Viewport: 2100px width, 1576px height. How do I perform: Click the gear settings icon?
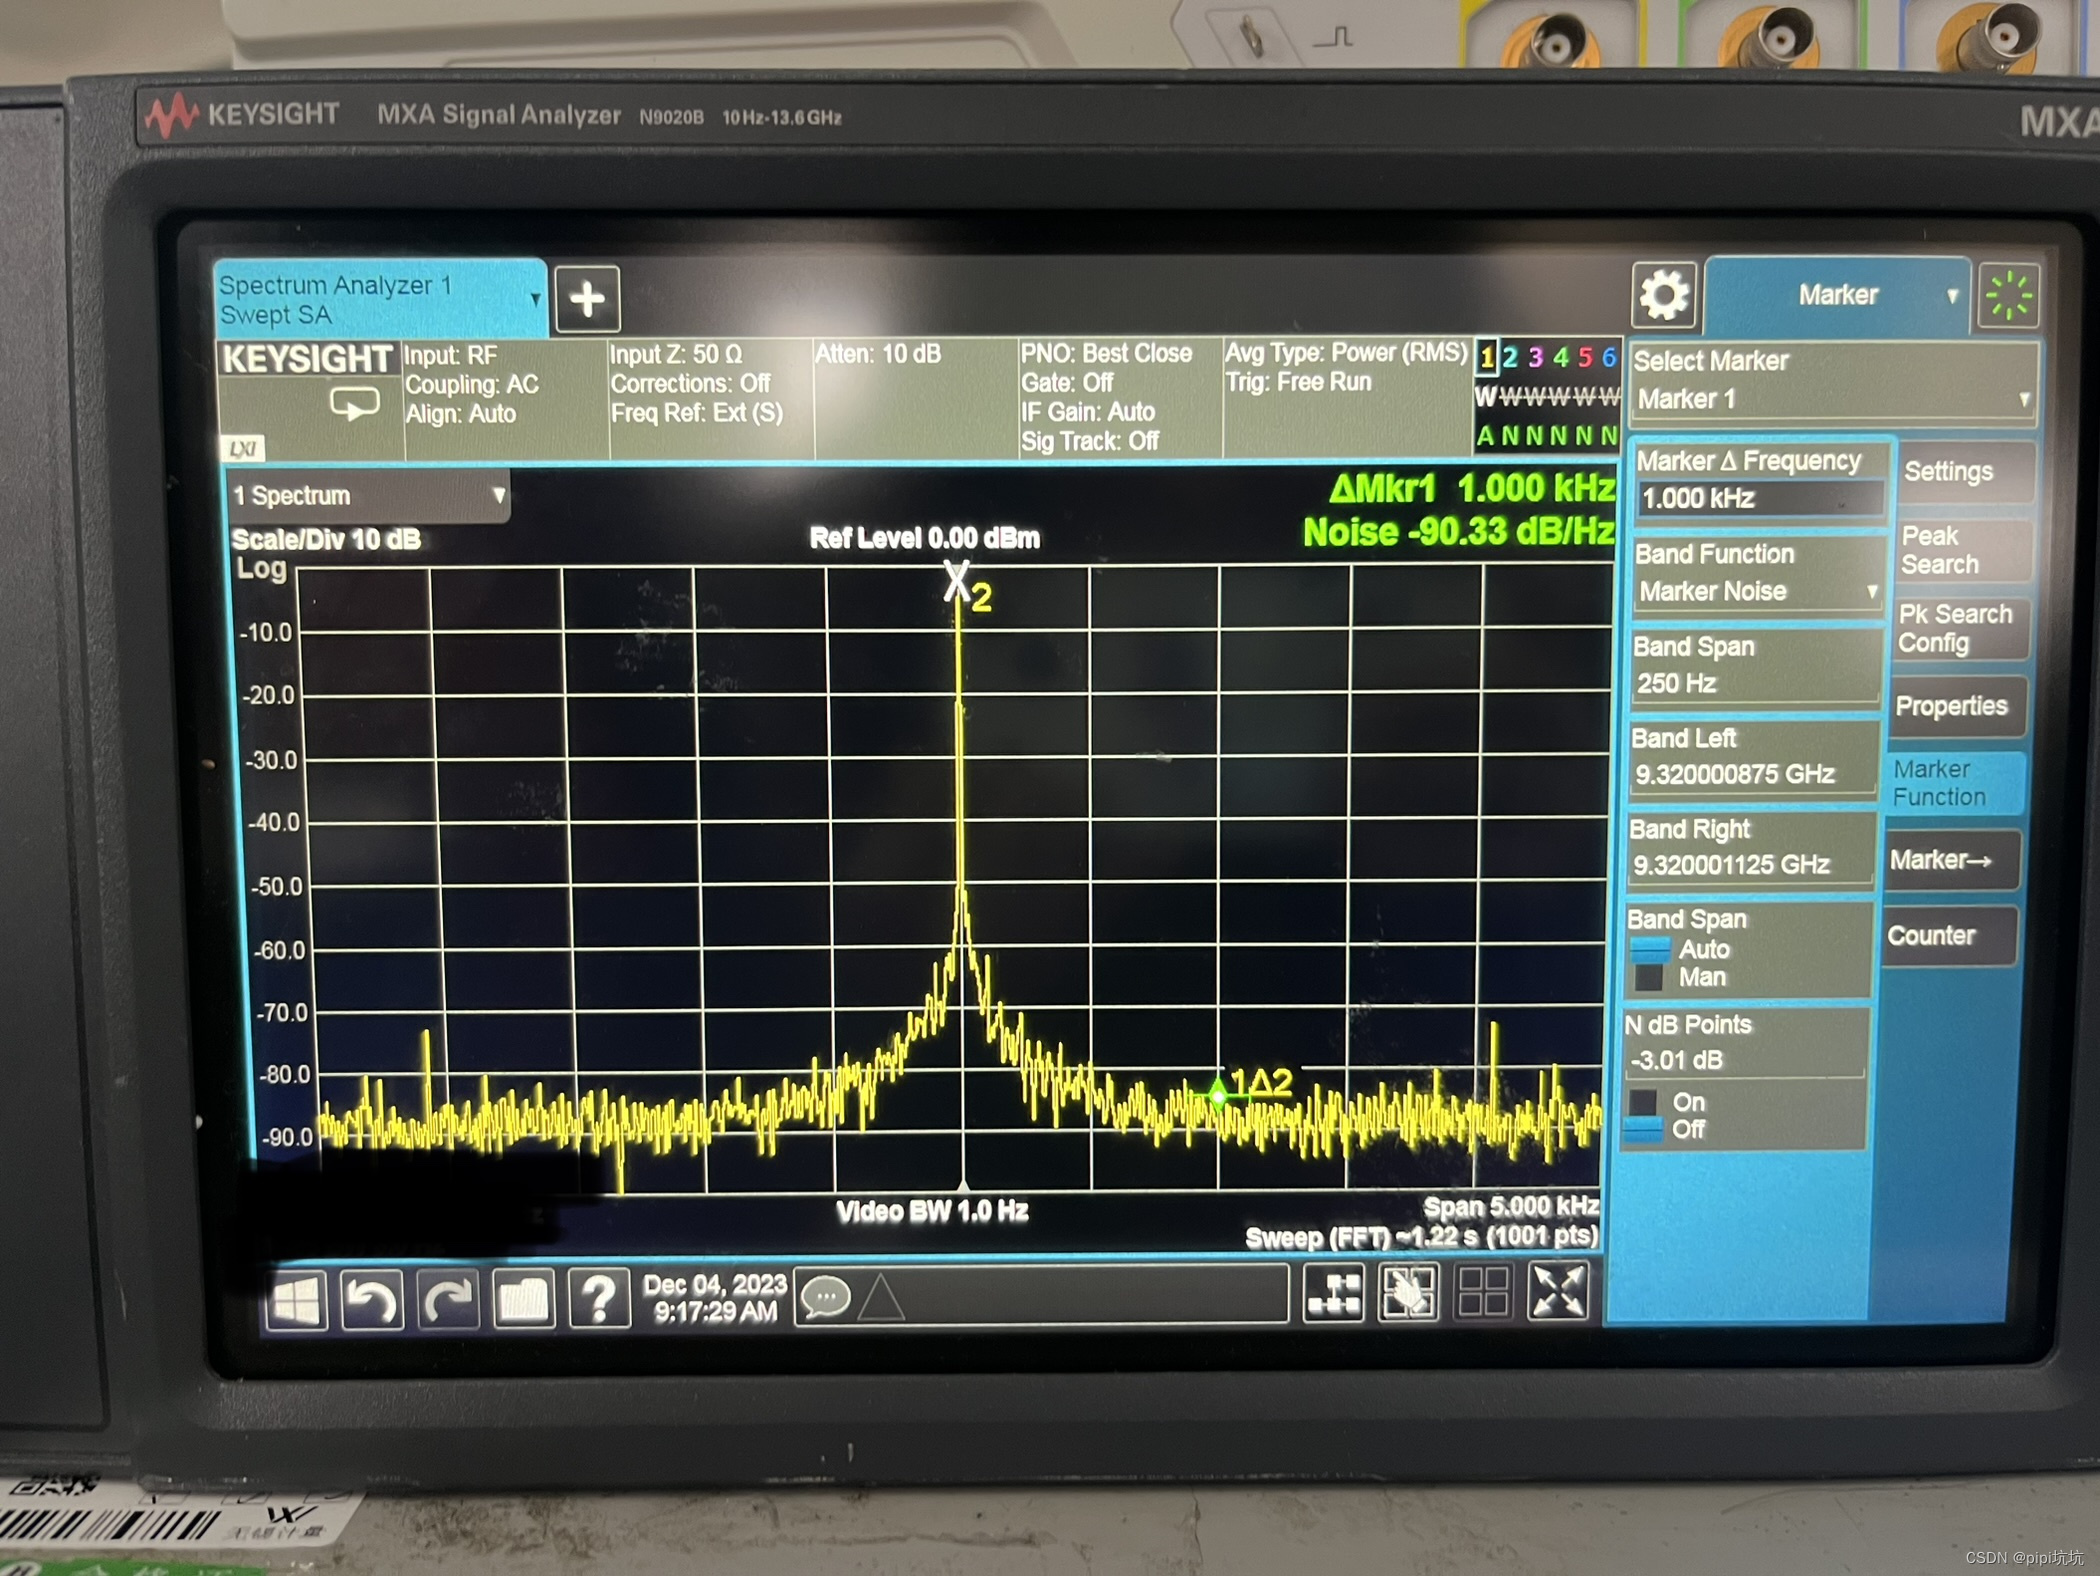click(1663, 295)
